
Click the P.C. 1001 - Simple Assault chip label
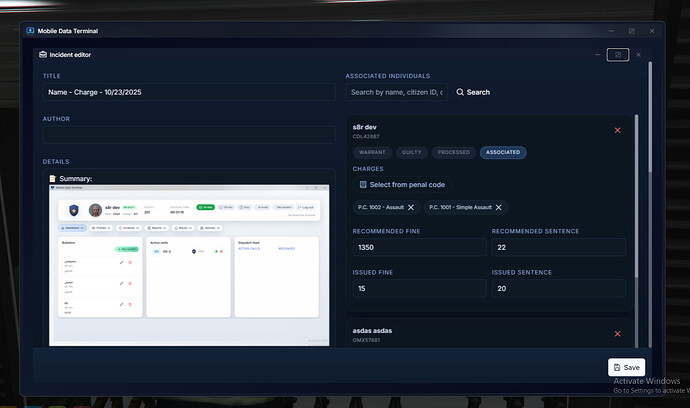(x=460, y=207)
